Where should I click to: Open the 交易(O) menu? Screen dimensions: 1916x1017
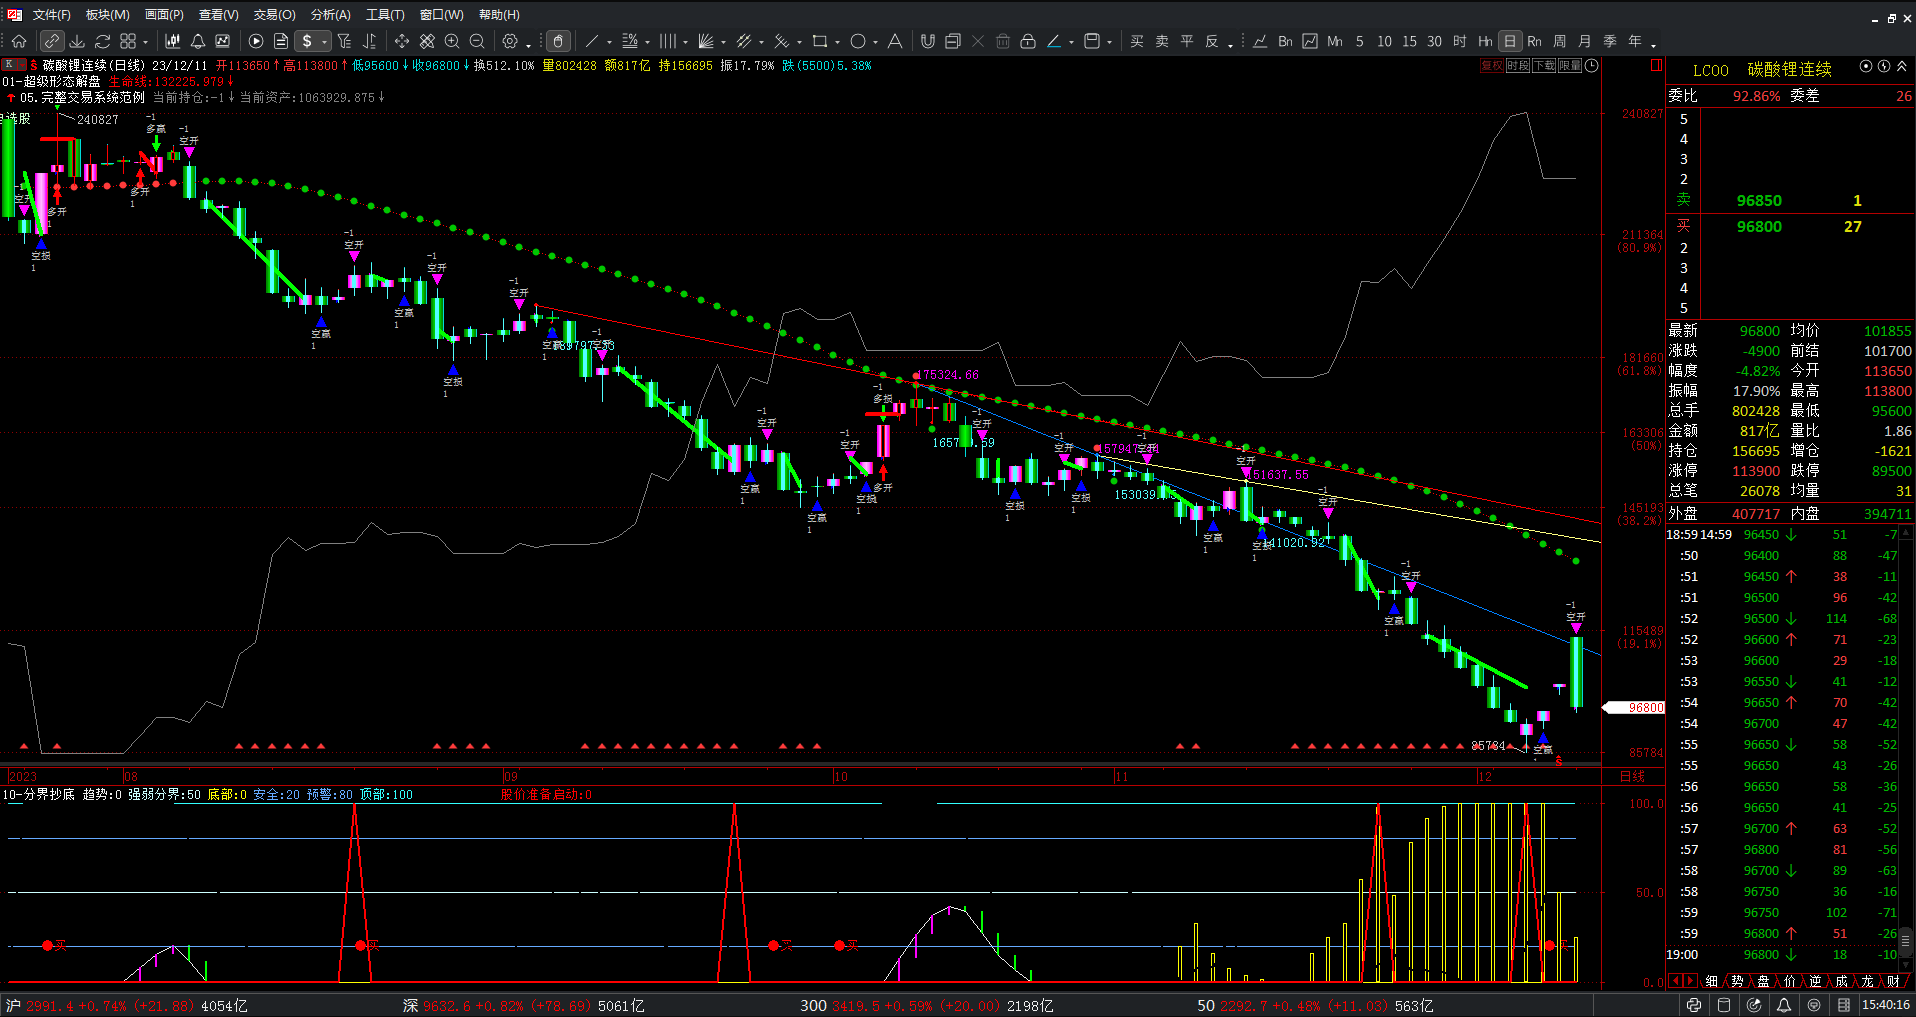(274, 14)
